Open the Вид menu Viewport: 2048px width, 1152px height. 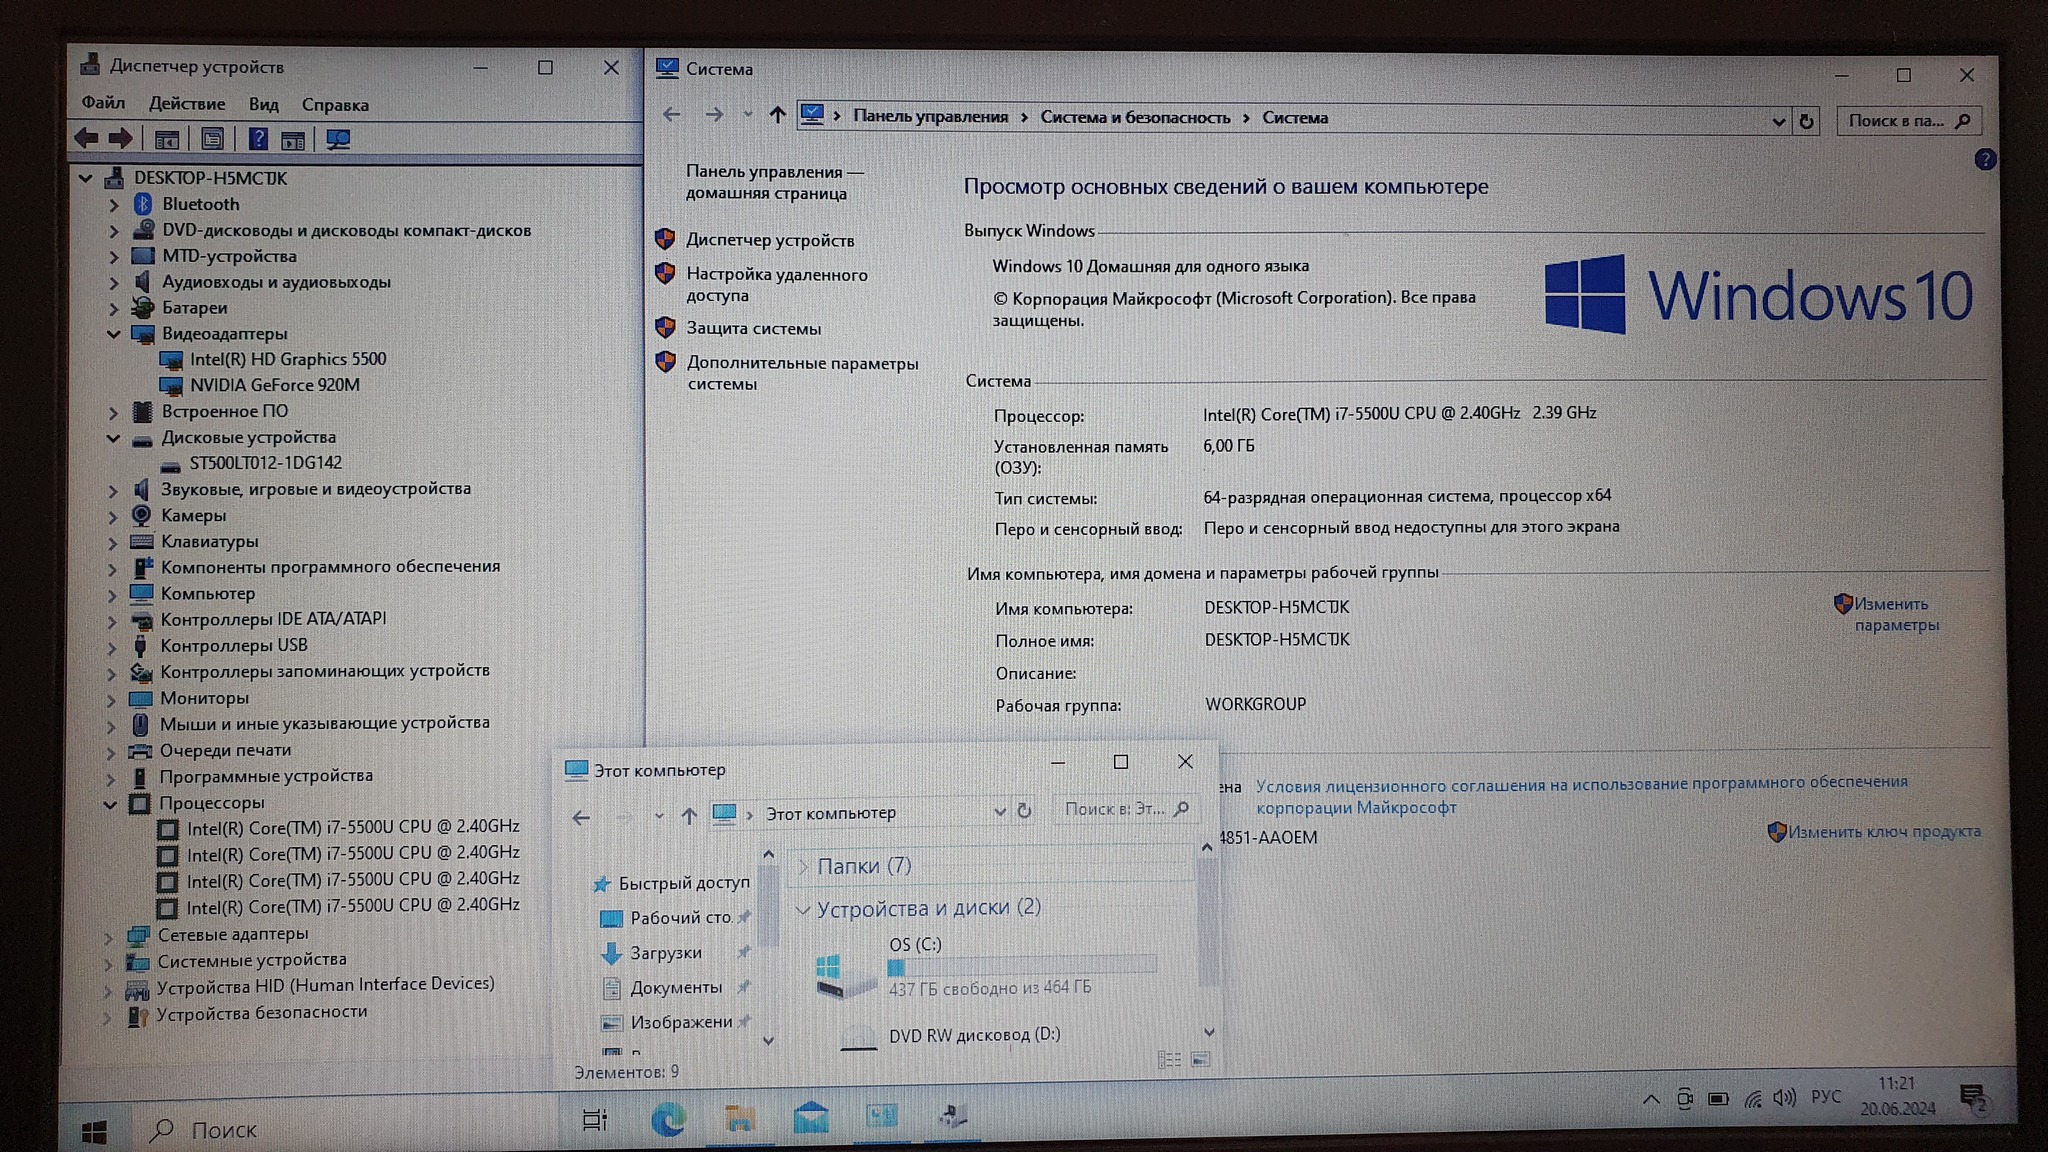263,105
